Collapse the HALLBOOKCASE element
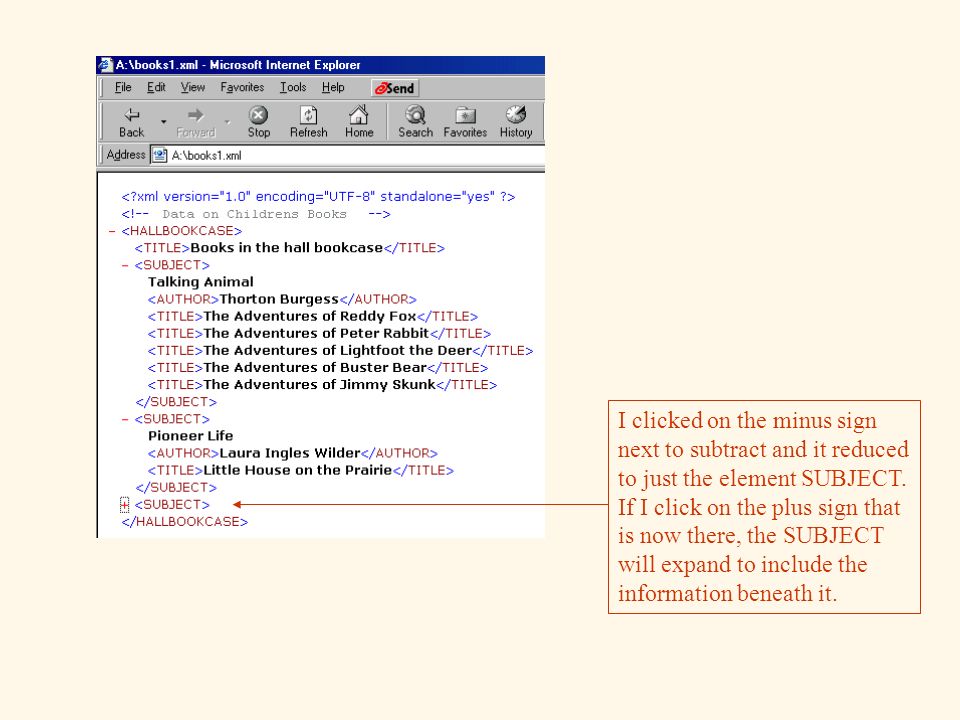The image size is (960, 720). click(111, 231)
